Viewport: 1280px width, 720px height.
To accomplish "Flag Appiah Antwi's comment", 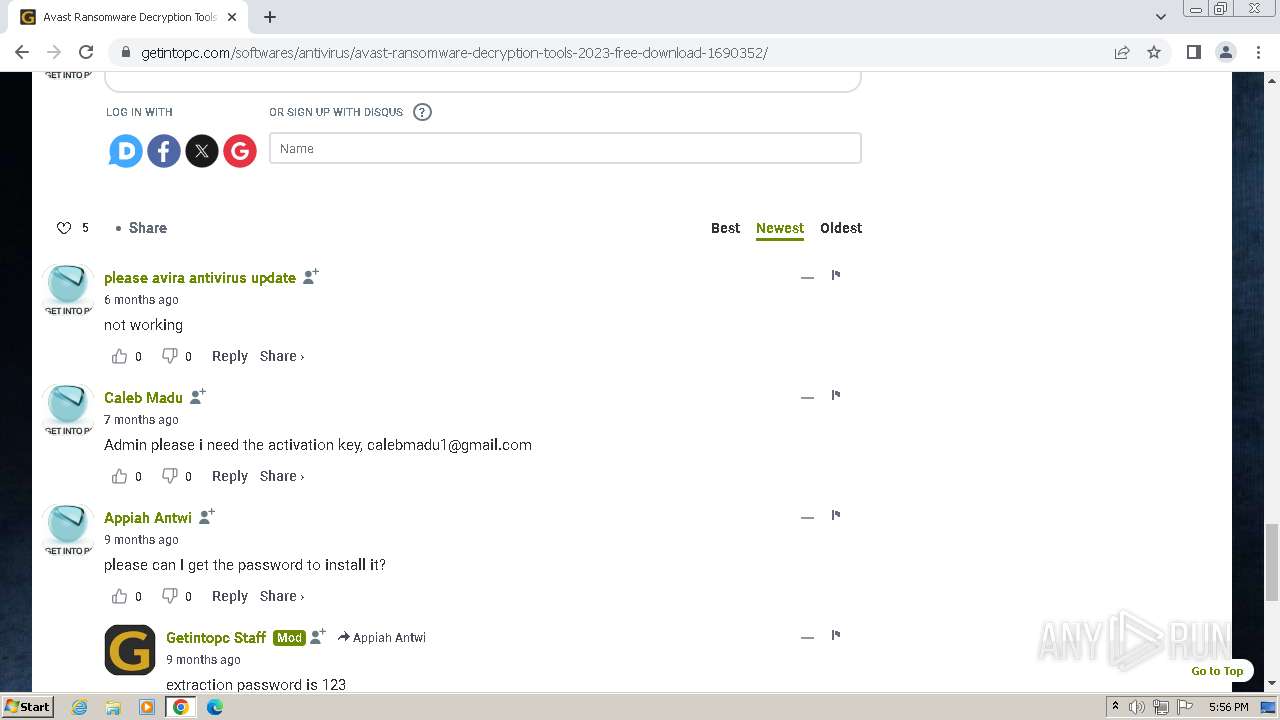I will (x=836, y=515).
